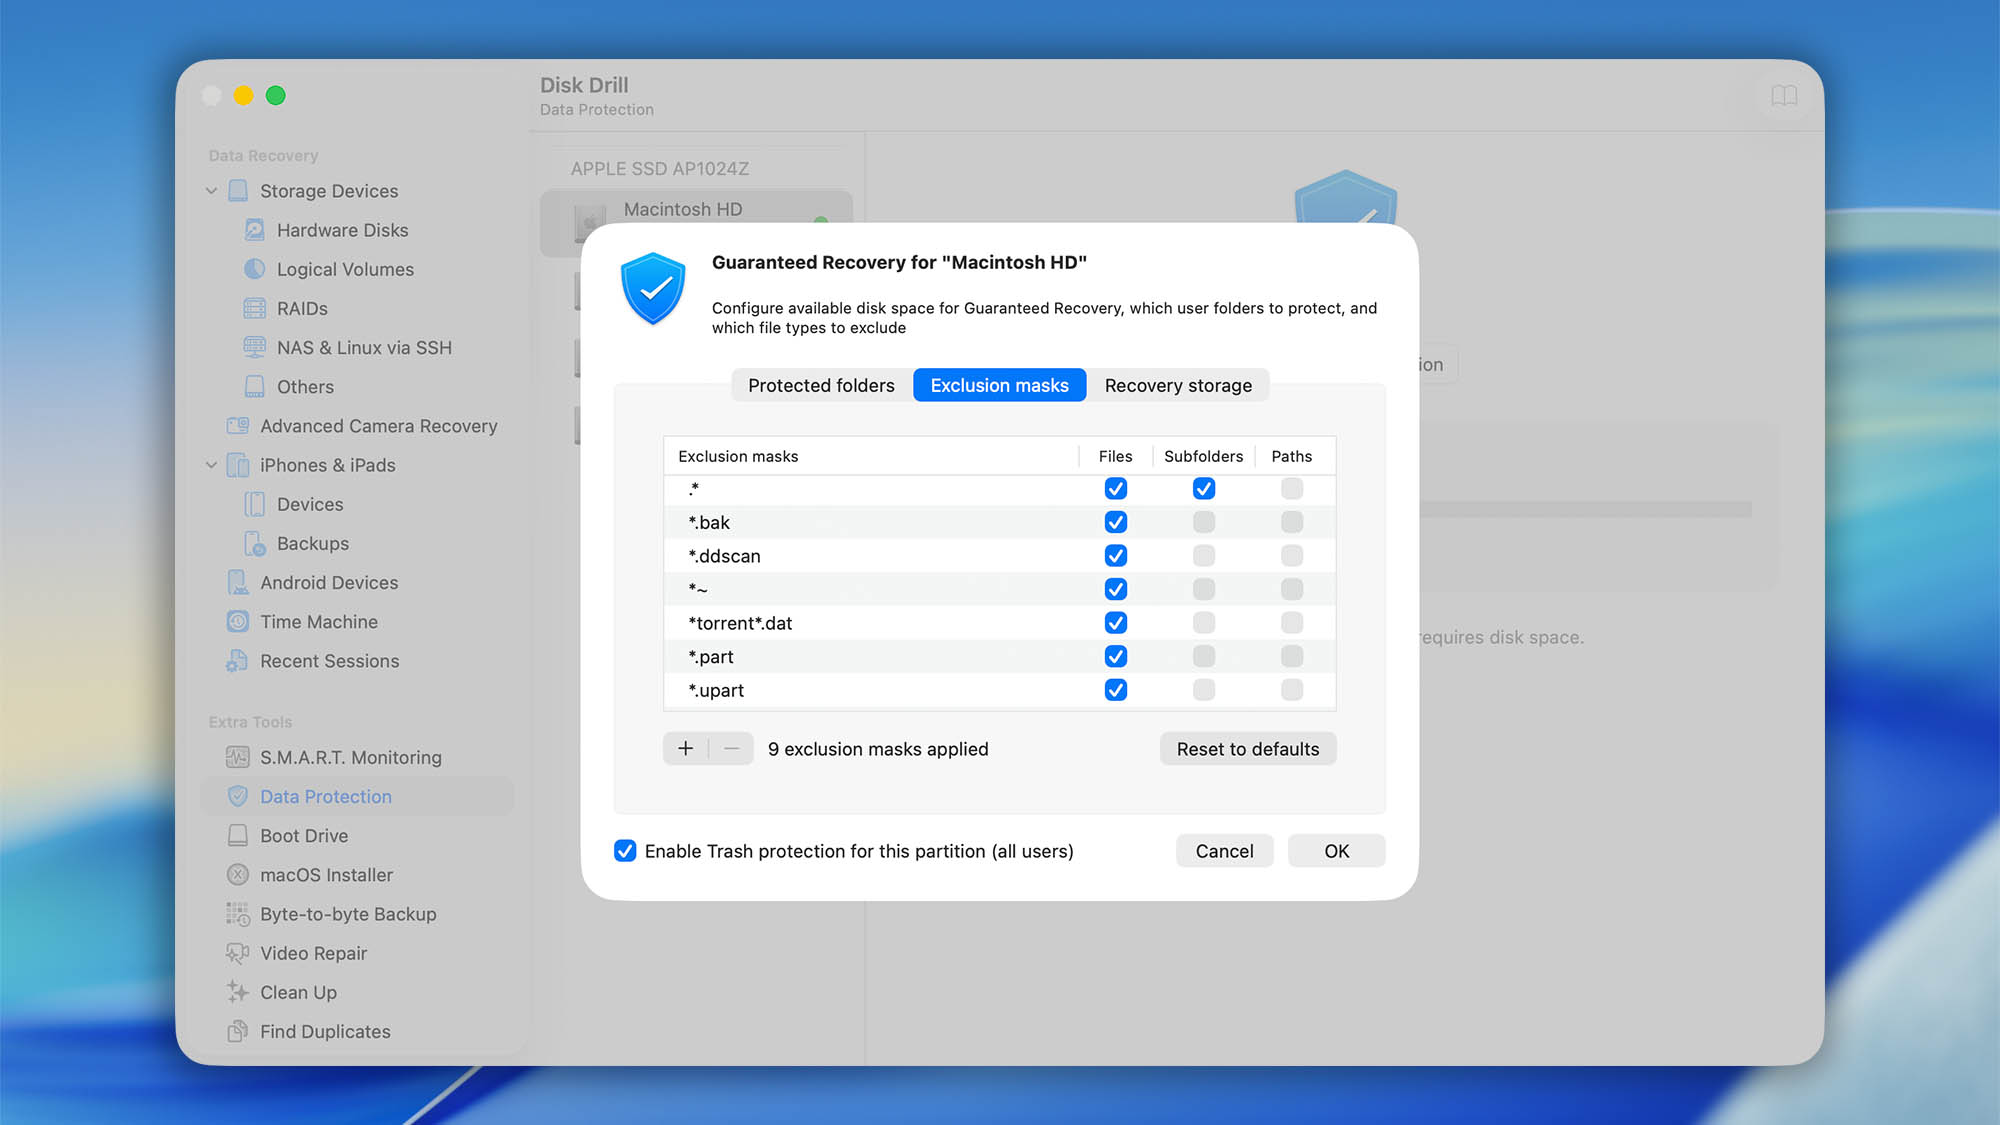The height and width of the screenshot is (1125, 2000).
Task: Switch to Protected folders tab
Action: (x=822, y=385)
